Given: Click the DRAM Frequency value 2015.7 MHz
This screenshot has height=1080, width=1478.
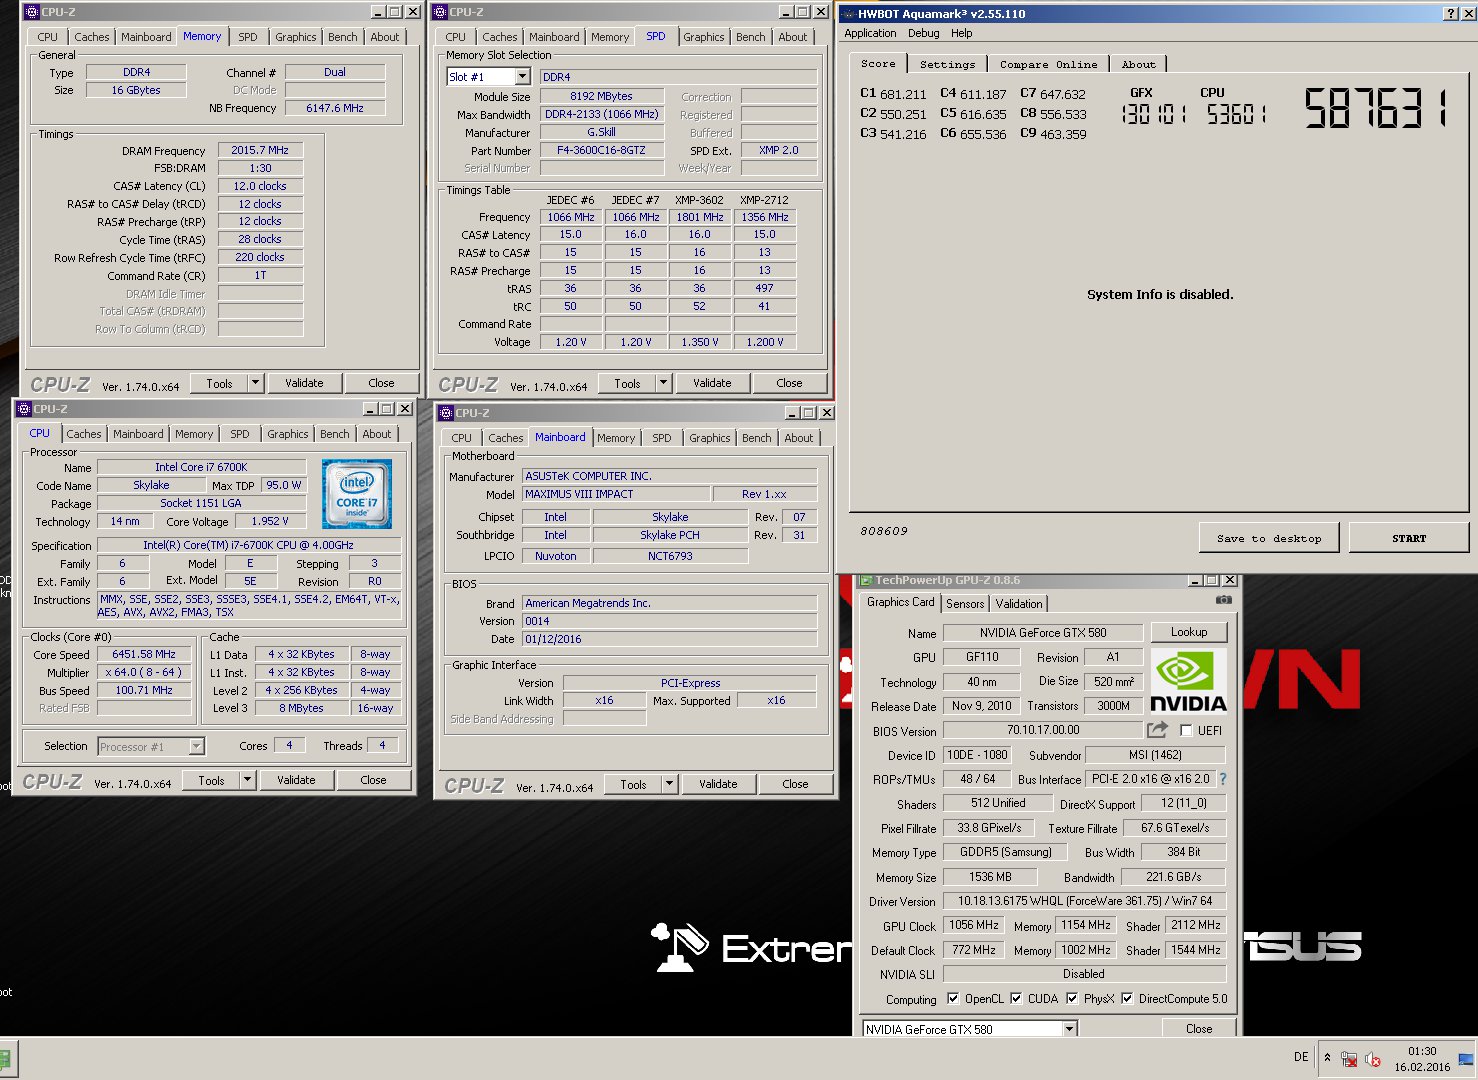Looking at the screenshot, I should 260,150.
